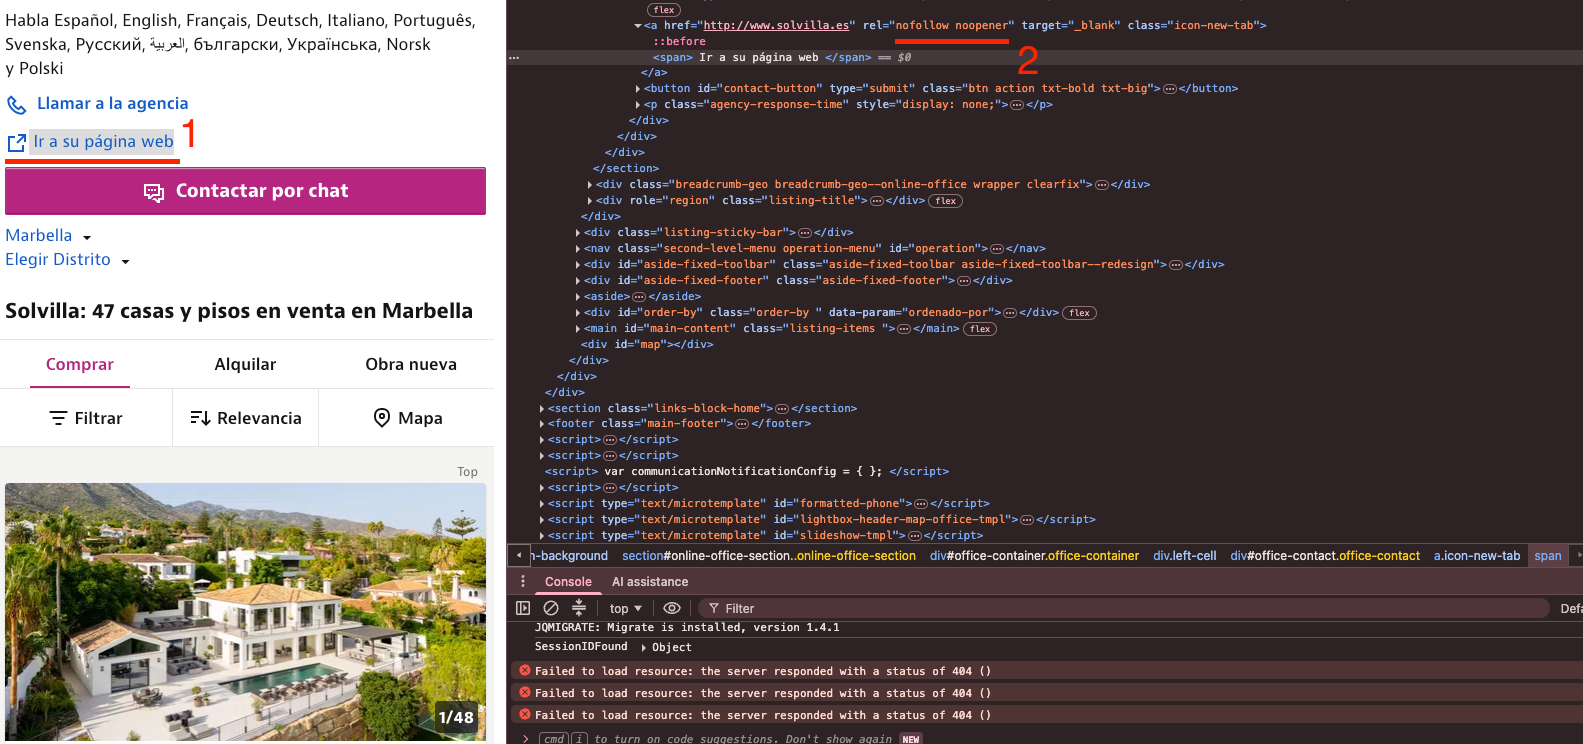The height and width of the screenshot is (744, 1583).
Task: Open the console drawer three-dot menu
Action: coord(522,581)
